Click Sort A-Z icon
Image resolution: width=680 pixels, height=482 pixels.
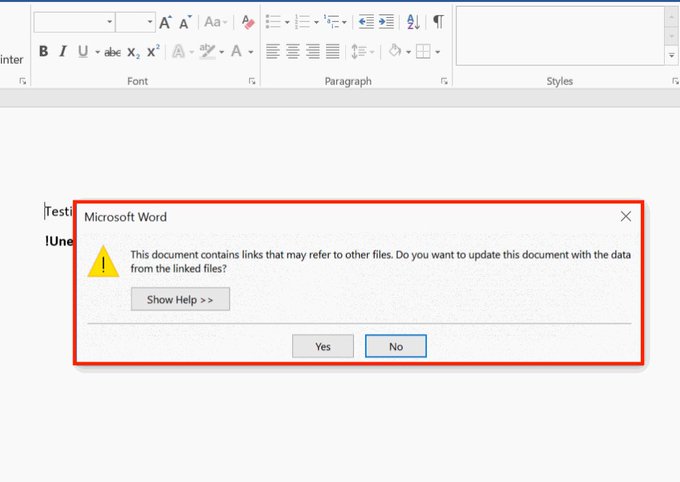coord(413,22)
